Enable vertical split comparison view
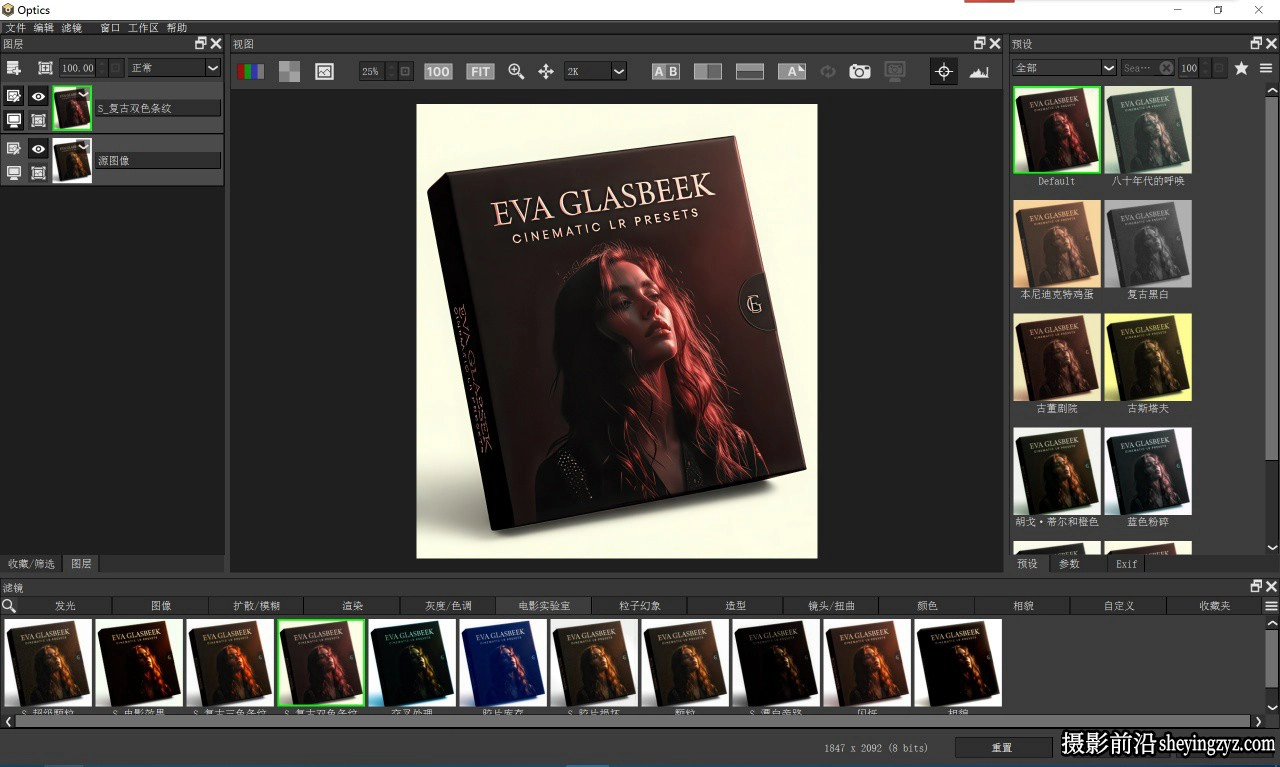Viewport: 1280px width, 767px height. pos(708,71)
